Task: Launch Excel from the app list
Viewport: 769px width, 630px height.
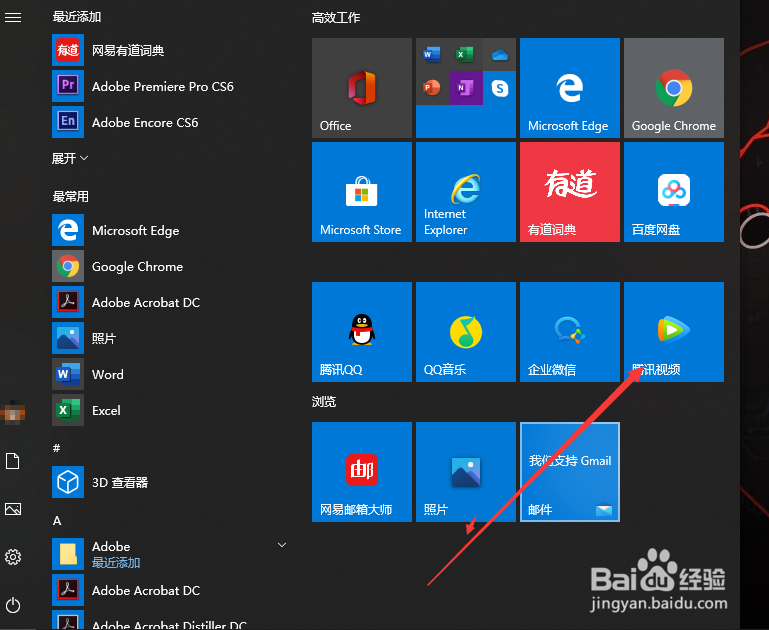Action: (x=169, y=410)
